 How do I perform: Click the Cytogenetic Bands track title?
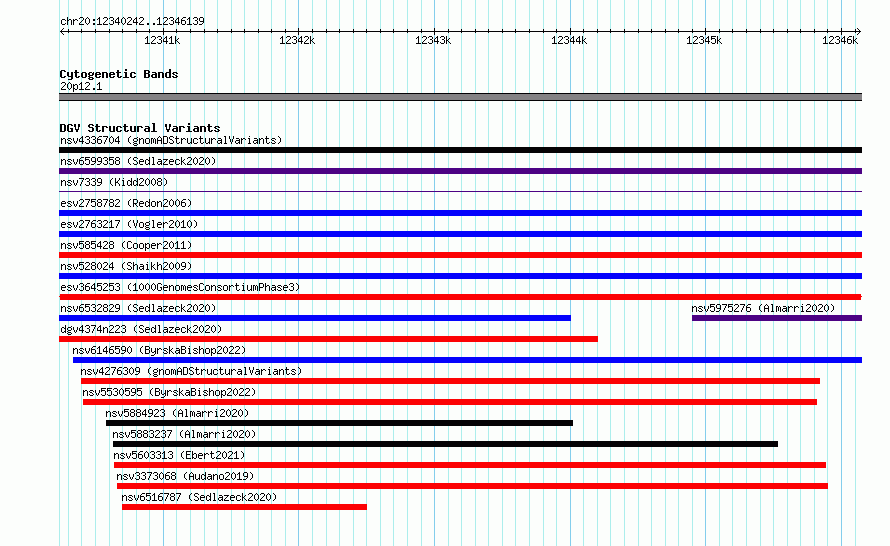pos(119,74)
